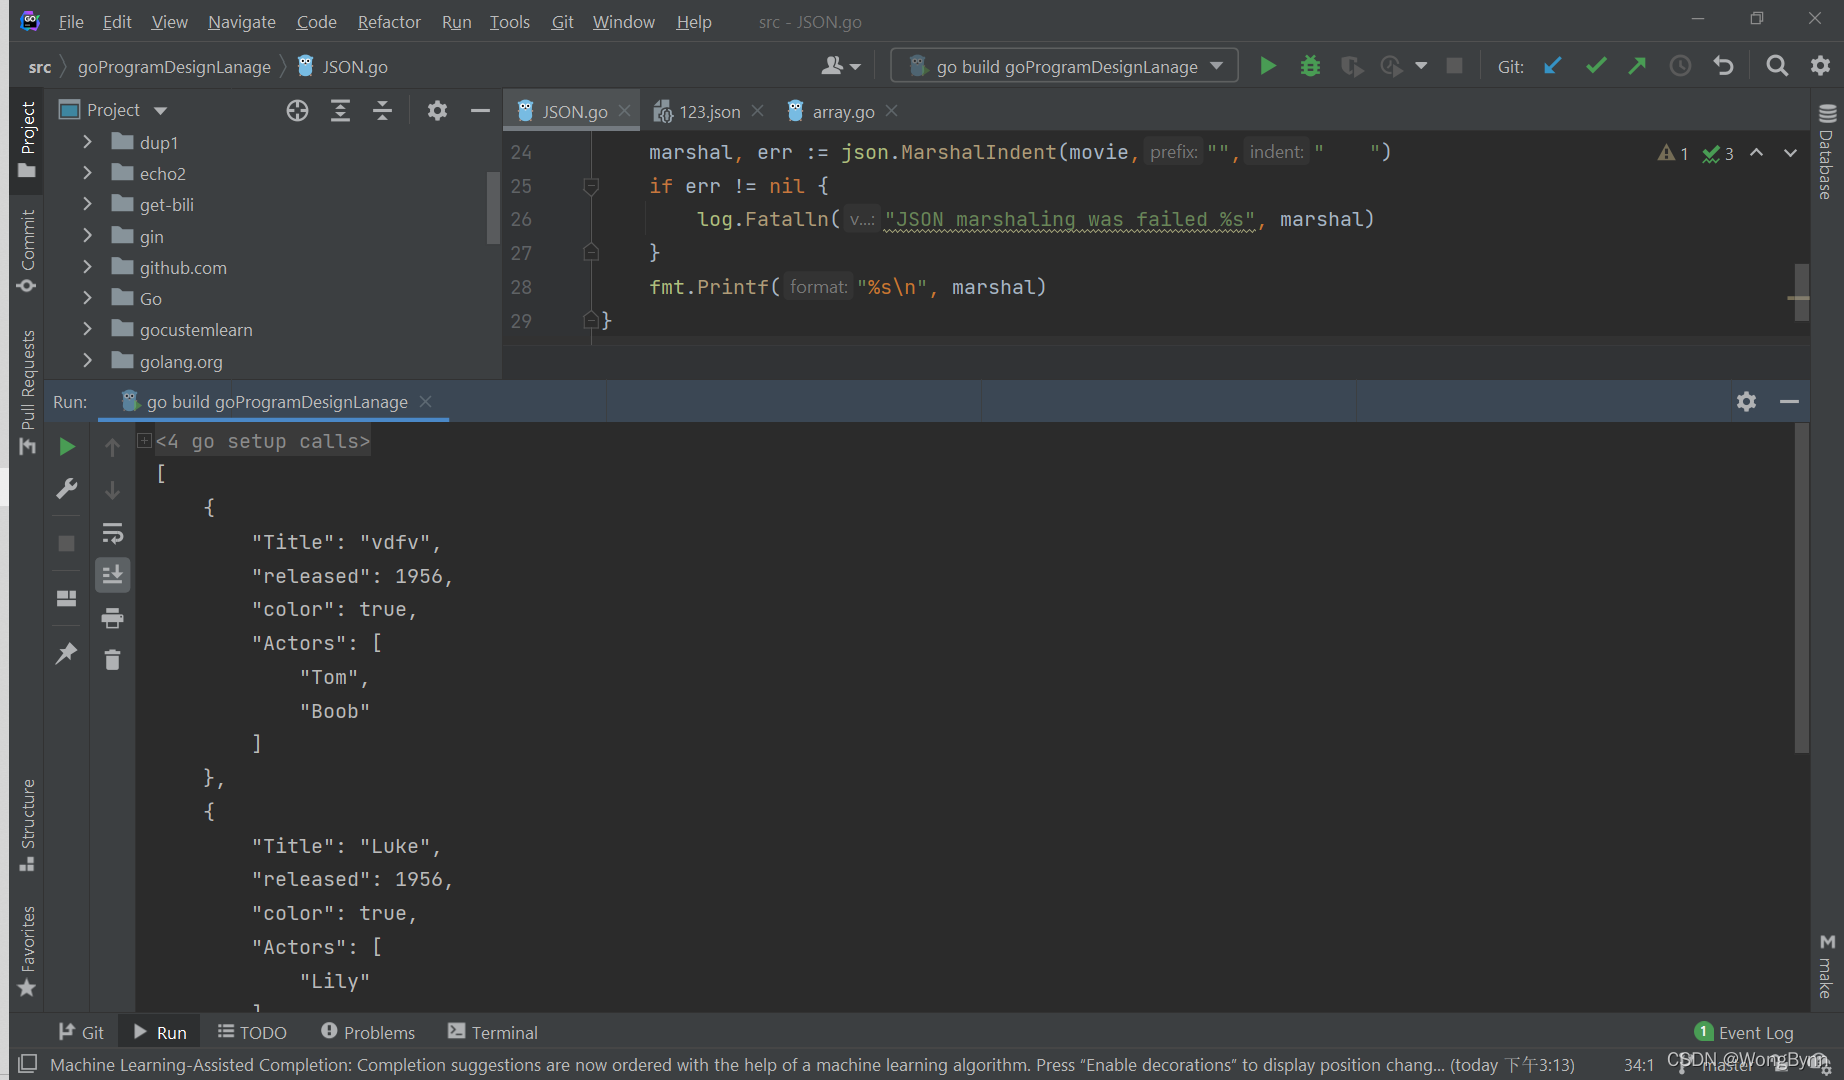1844x1080 pixels.
Task: Rerun the go build with green play icon
Action: [x=1266, y=66]
